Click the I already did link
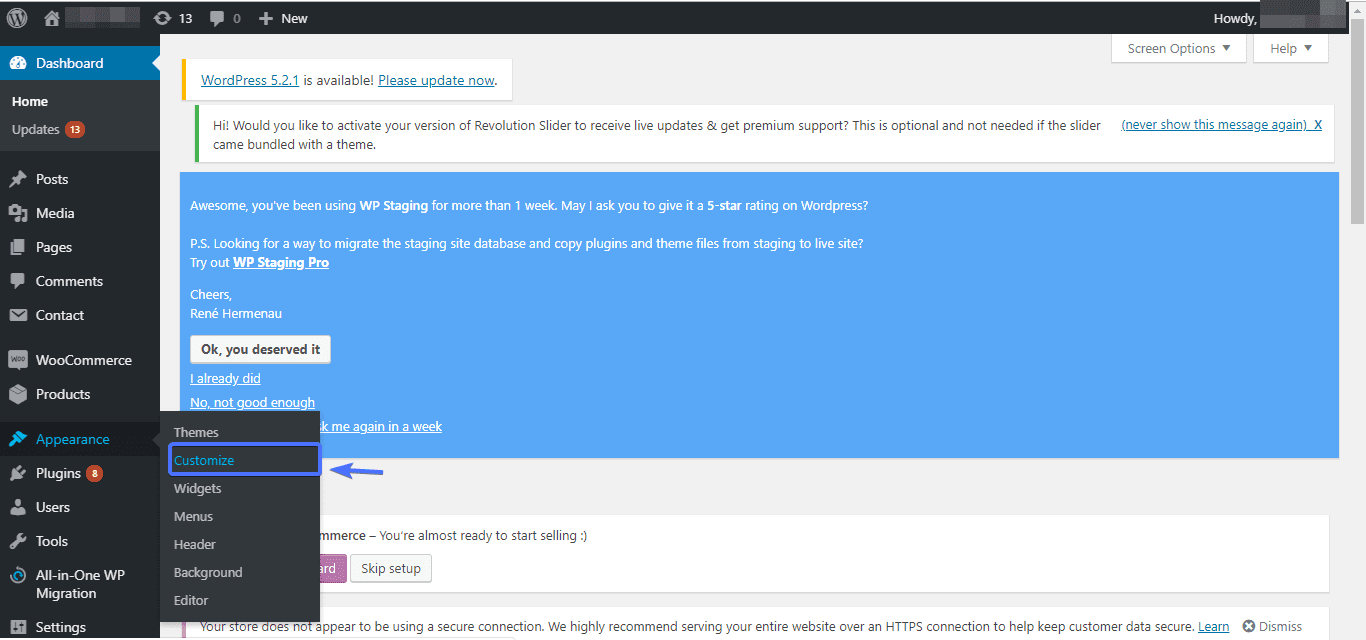This screenshot has height=640, width=1366. 225,378
